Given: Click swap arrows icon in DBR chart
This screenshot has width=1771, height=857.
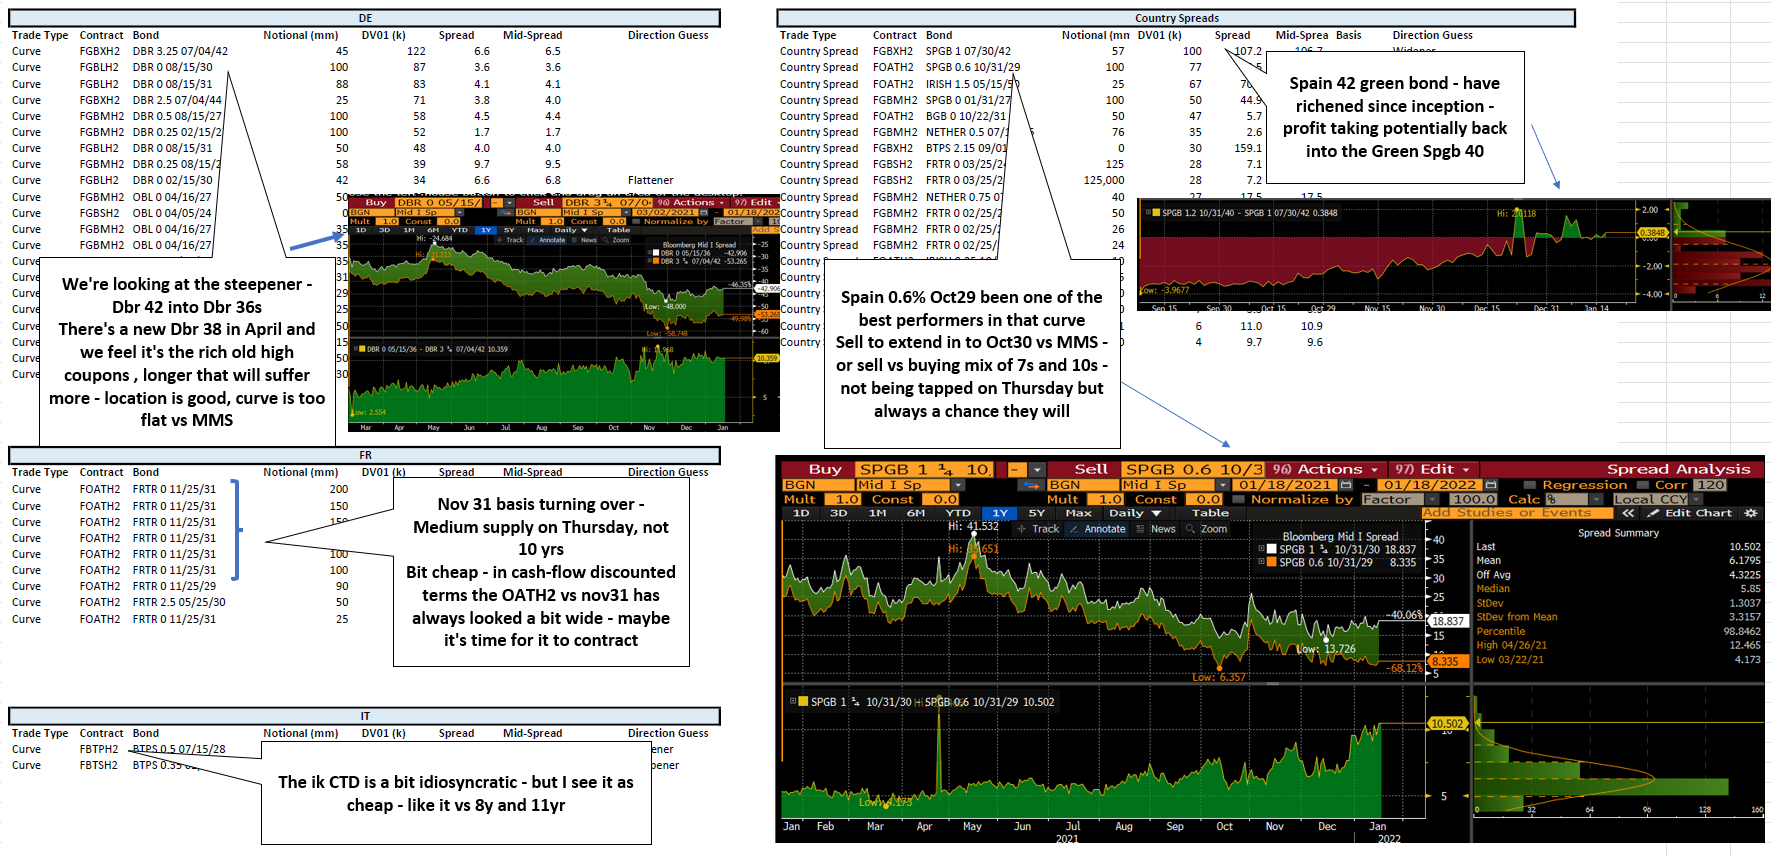Looking at the screenshot, I should [x=505, y=212].
